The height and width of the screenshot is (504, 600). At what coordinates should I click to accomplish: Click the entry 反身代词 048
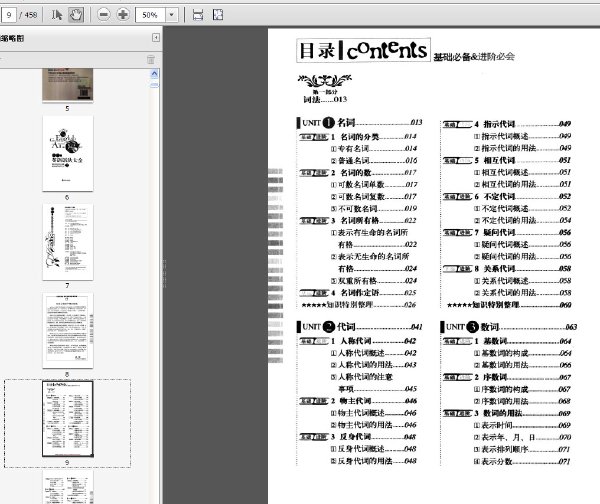coord(358,437)
